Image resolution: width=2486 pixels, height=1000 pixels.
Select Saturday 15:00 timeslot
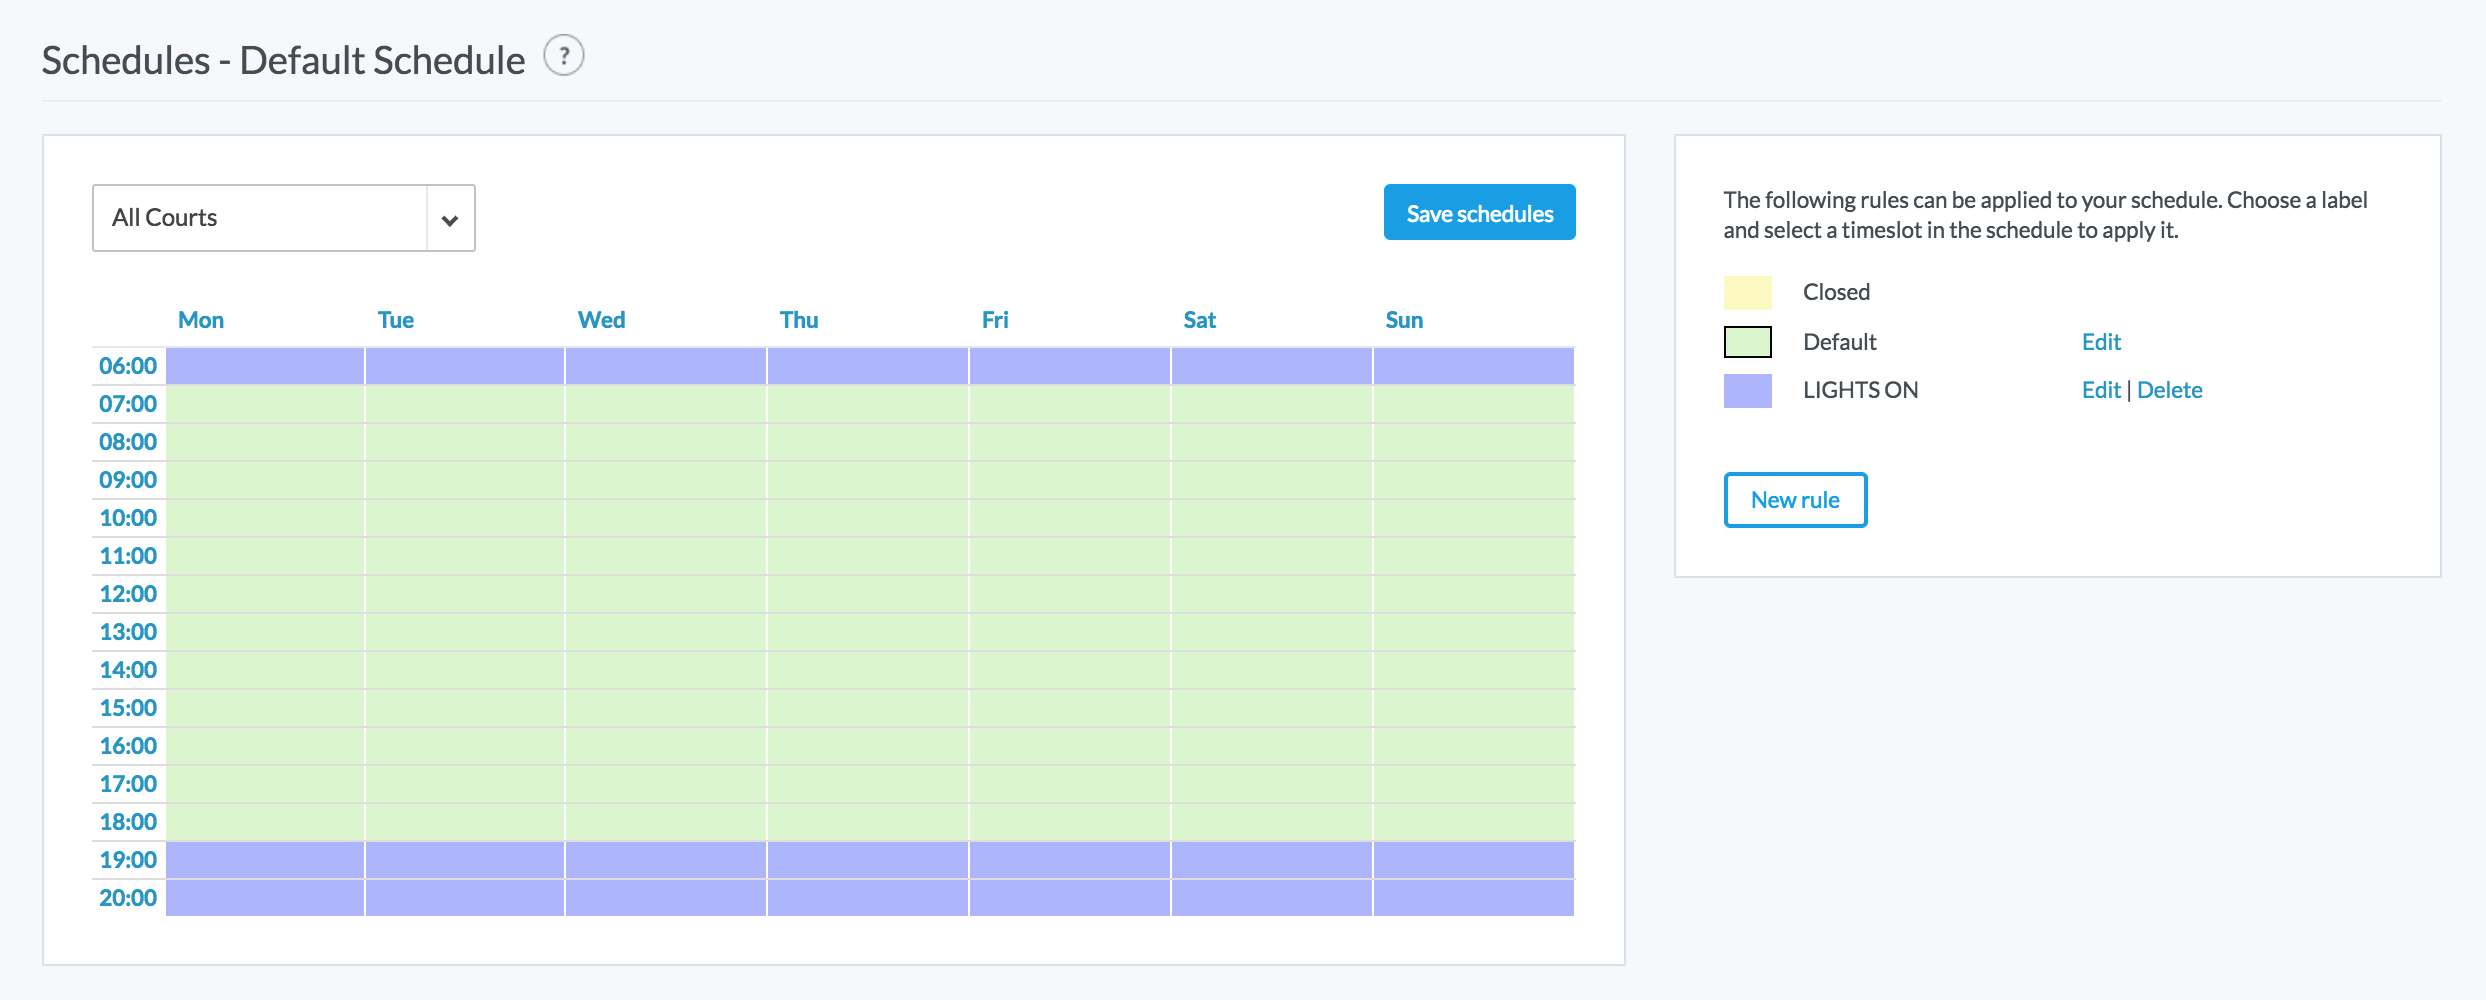coord(1271,708)
